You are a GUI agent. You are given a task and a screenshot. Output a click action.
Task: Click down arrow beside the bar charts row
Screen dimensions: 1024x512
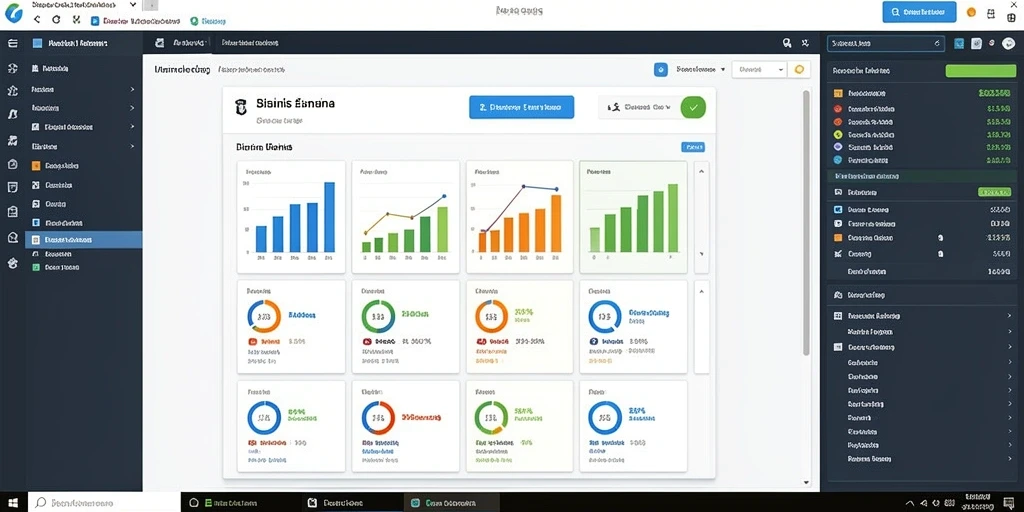pos(701,253)
